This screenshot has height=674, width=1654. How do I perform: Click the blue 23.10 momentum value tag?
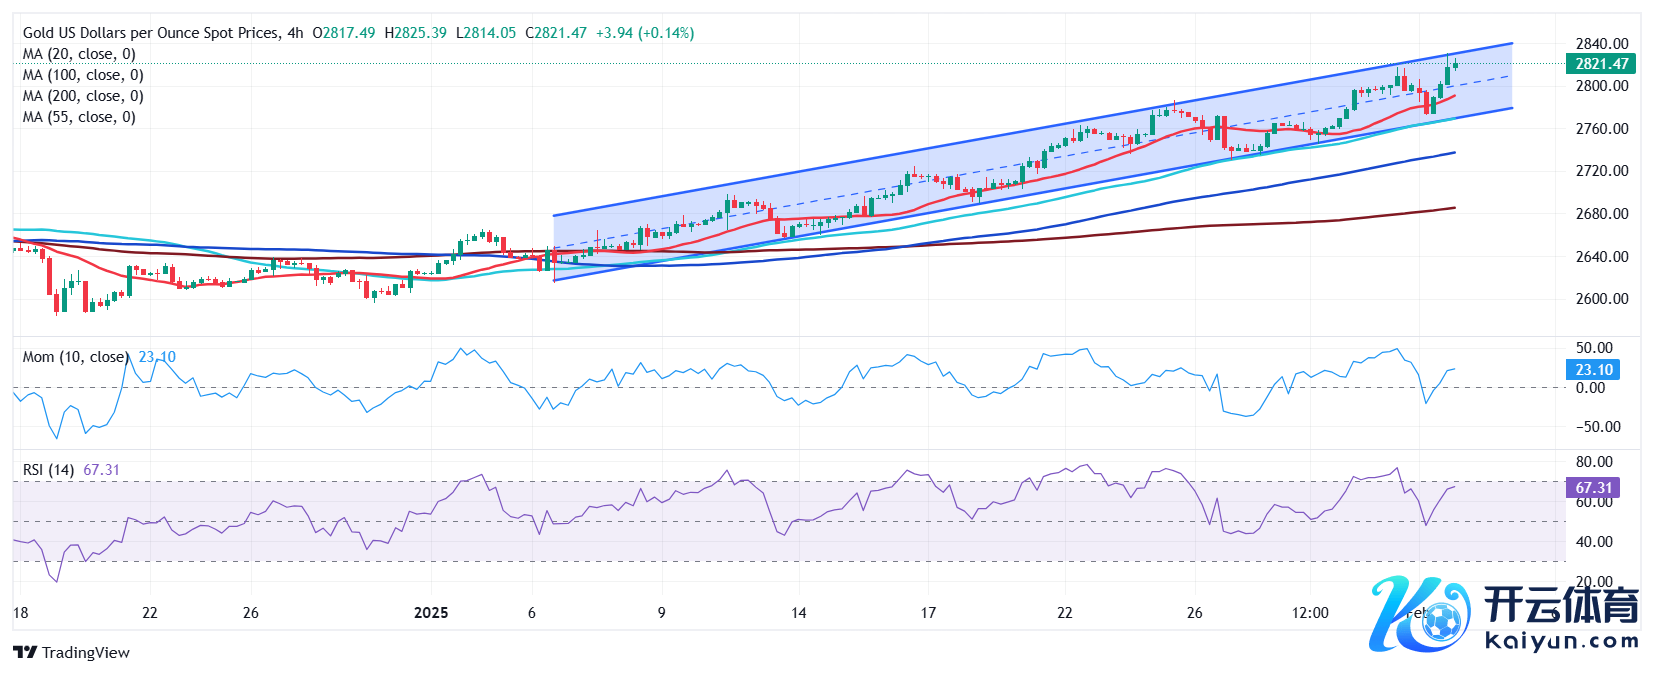tap(1593, 370)
